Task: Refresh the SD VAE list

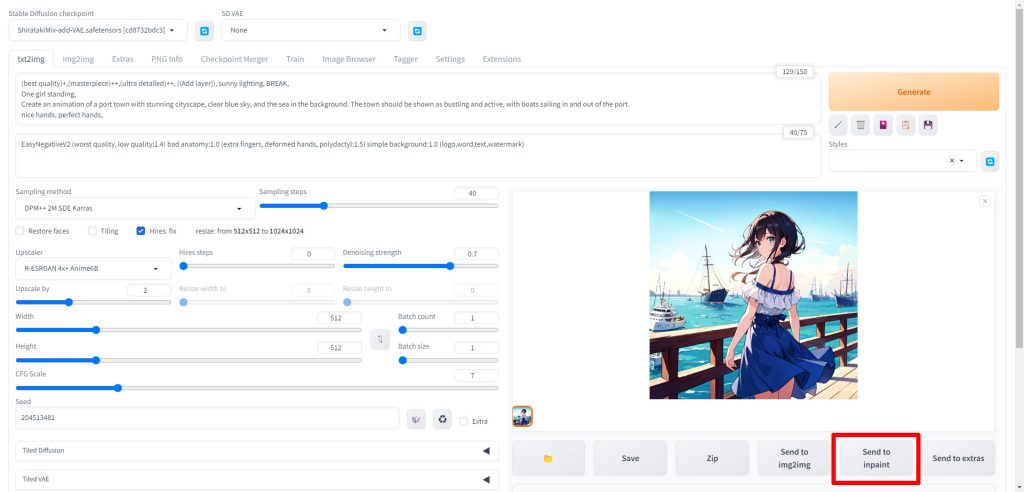Action: (x=417, y=31)
